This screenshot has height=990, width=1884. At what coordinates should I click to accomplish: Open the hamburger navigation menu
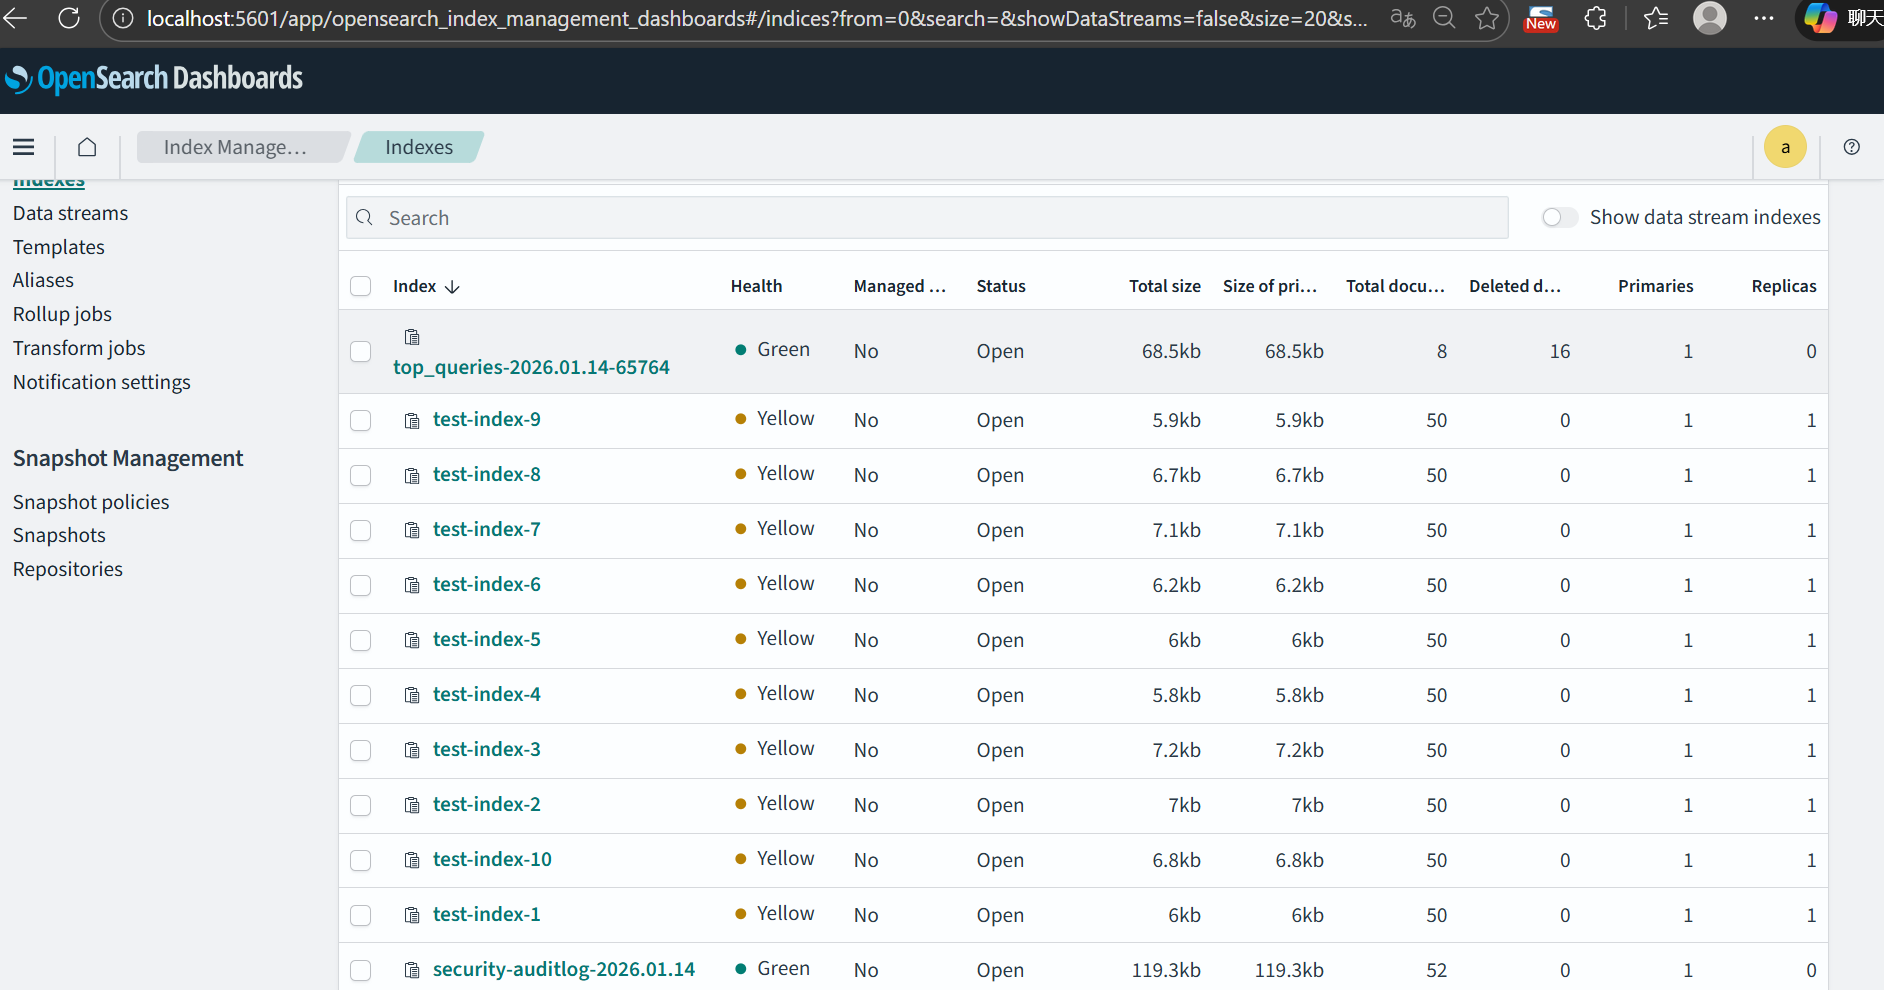[x=24, y=147]
